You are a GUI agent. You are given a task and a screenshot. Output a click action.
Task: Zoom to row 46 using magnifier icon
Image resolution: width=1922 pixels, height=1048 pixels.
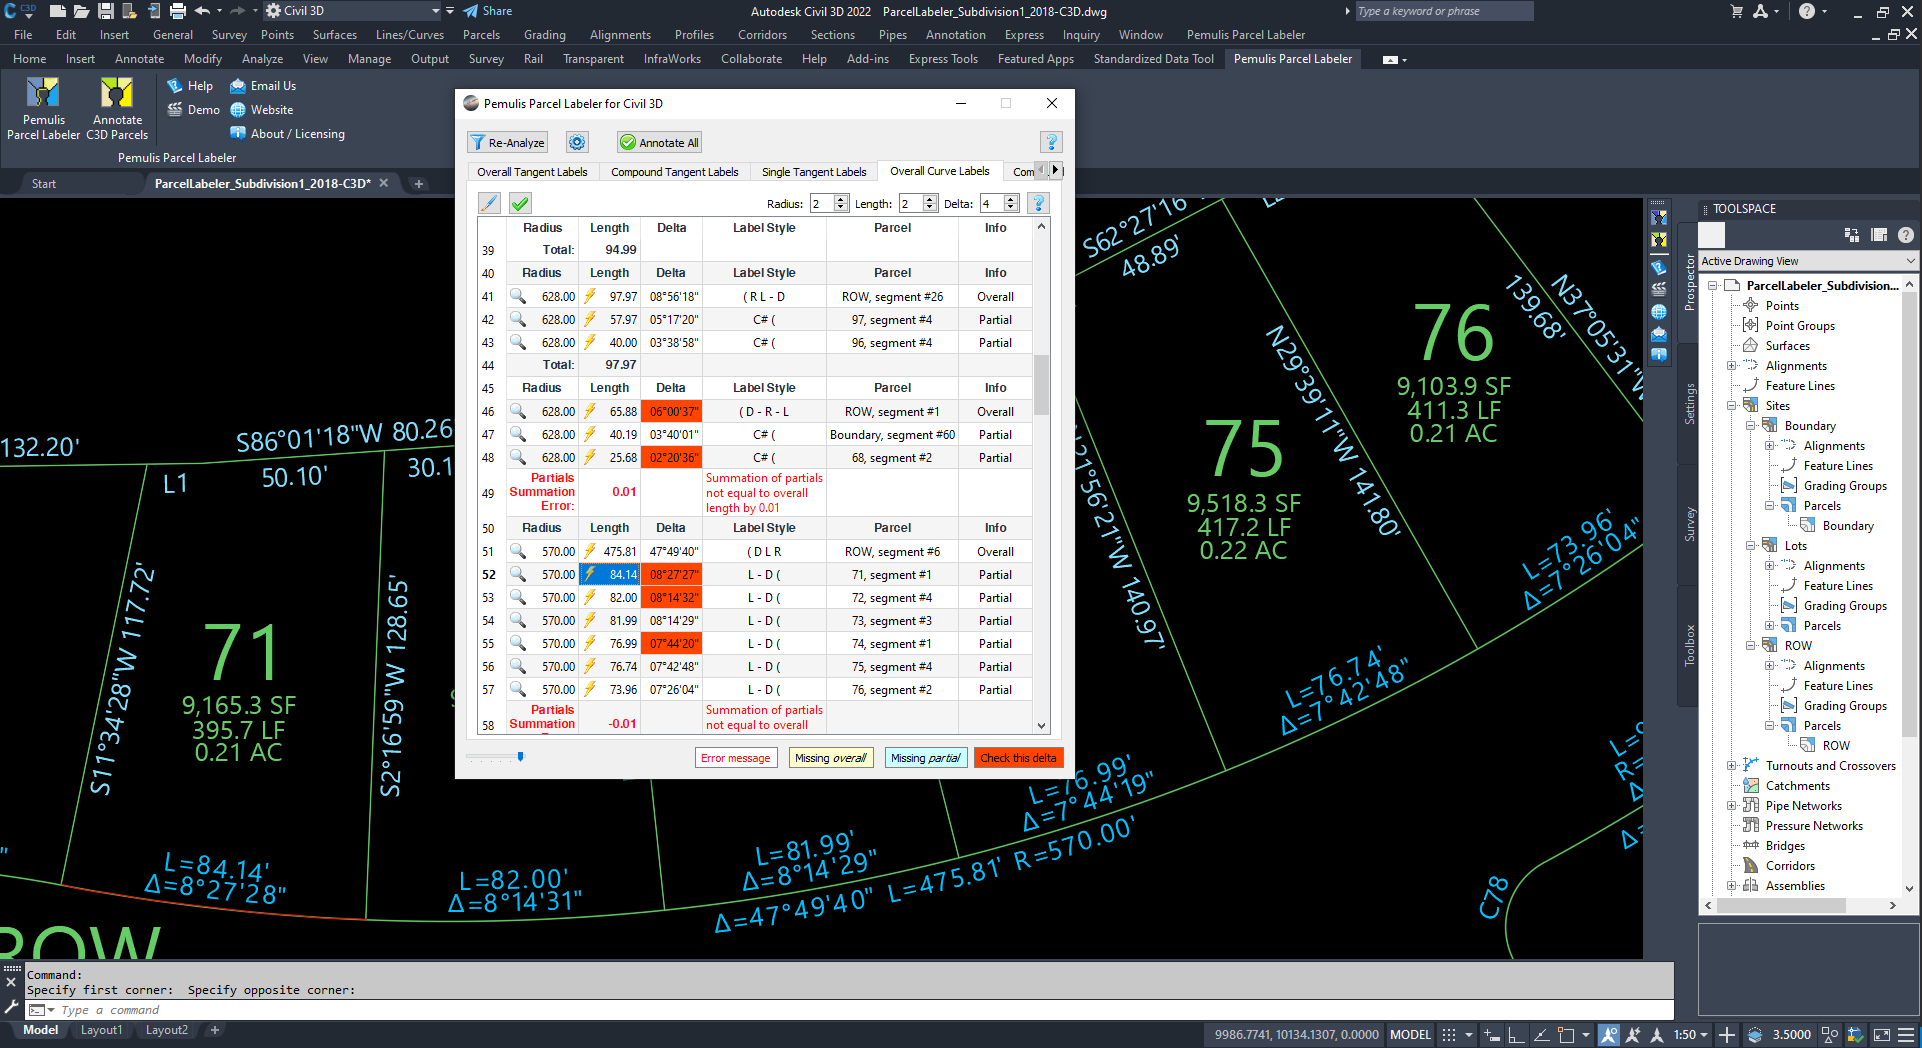(518, 411)
